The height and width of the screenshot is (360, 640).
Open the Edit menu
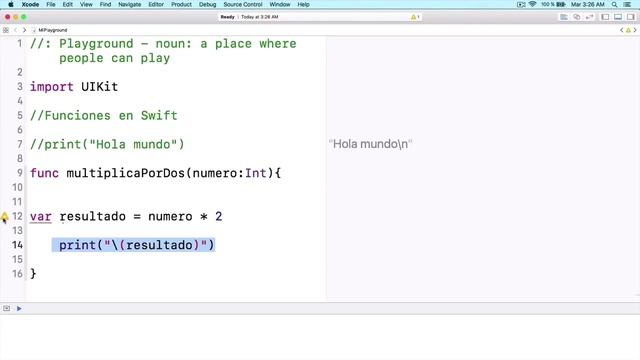[x=68, y=4]
